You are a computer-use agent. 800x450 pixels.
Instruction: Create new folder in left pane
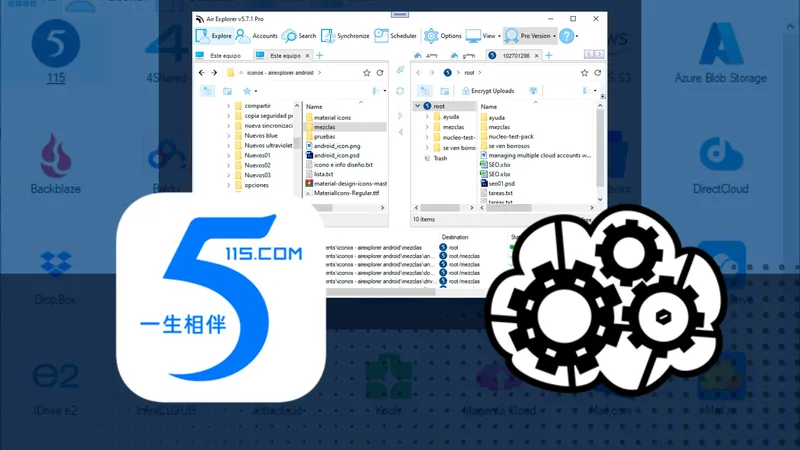click(x=228, y=91)
